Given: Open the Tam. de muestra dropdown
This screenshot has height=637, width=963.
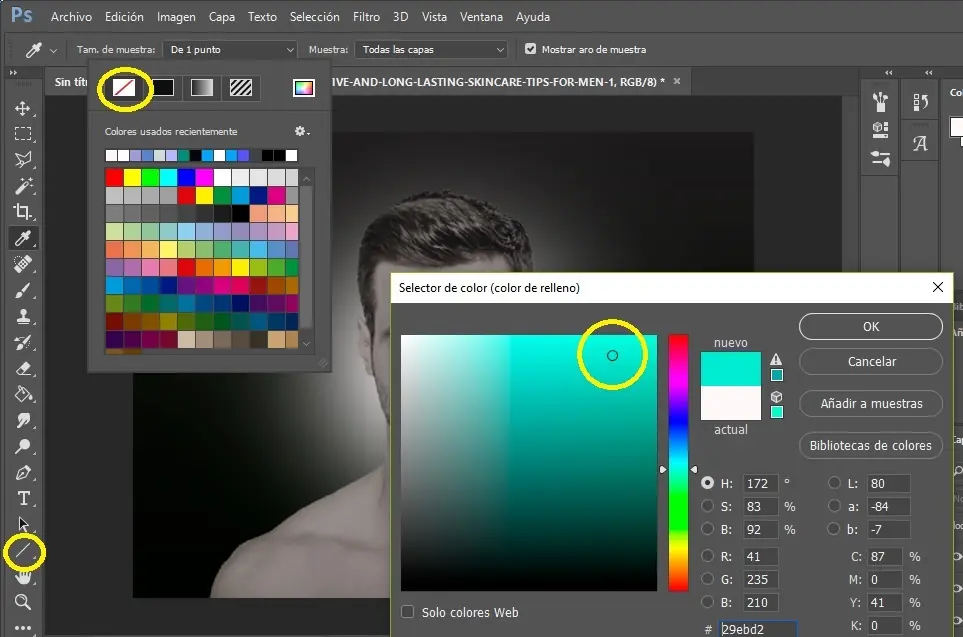Looking at the screenshot, I should 232,49.
